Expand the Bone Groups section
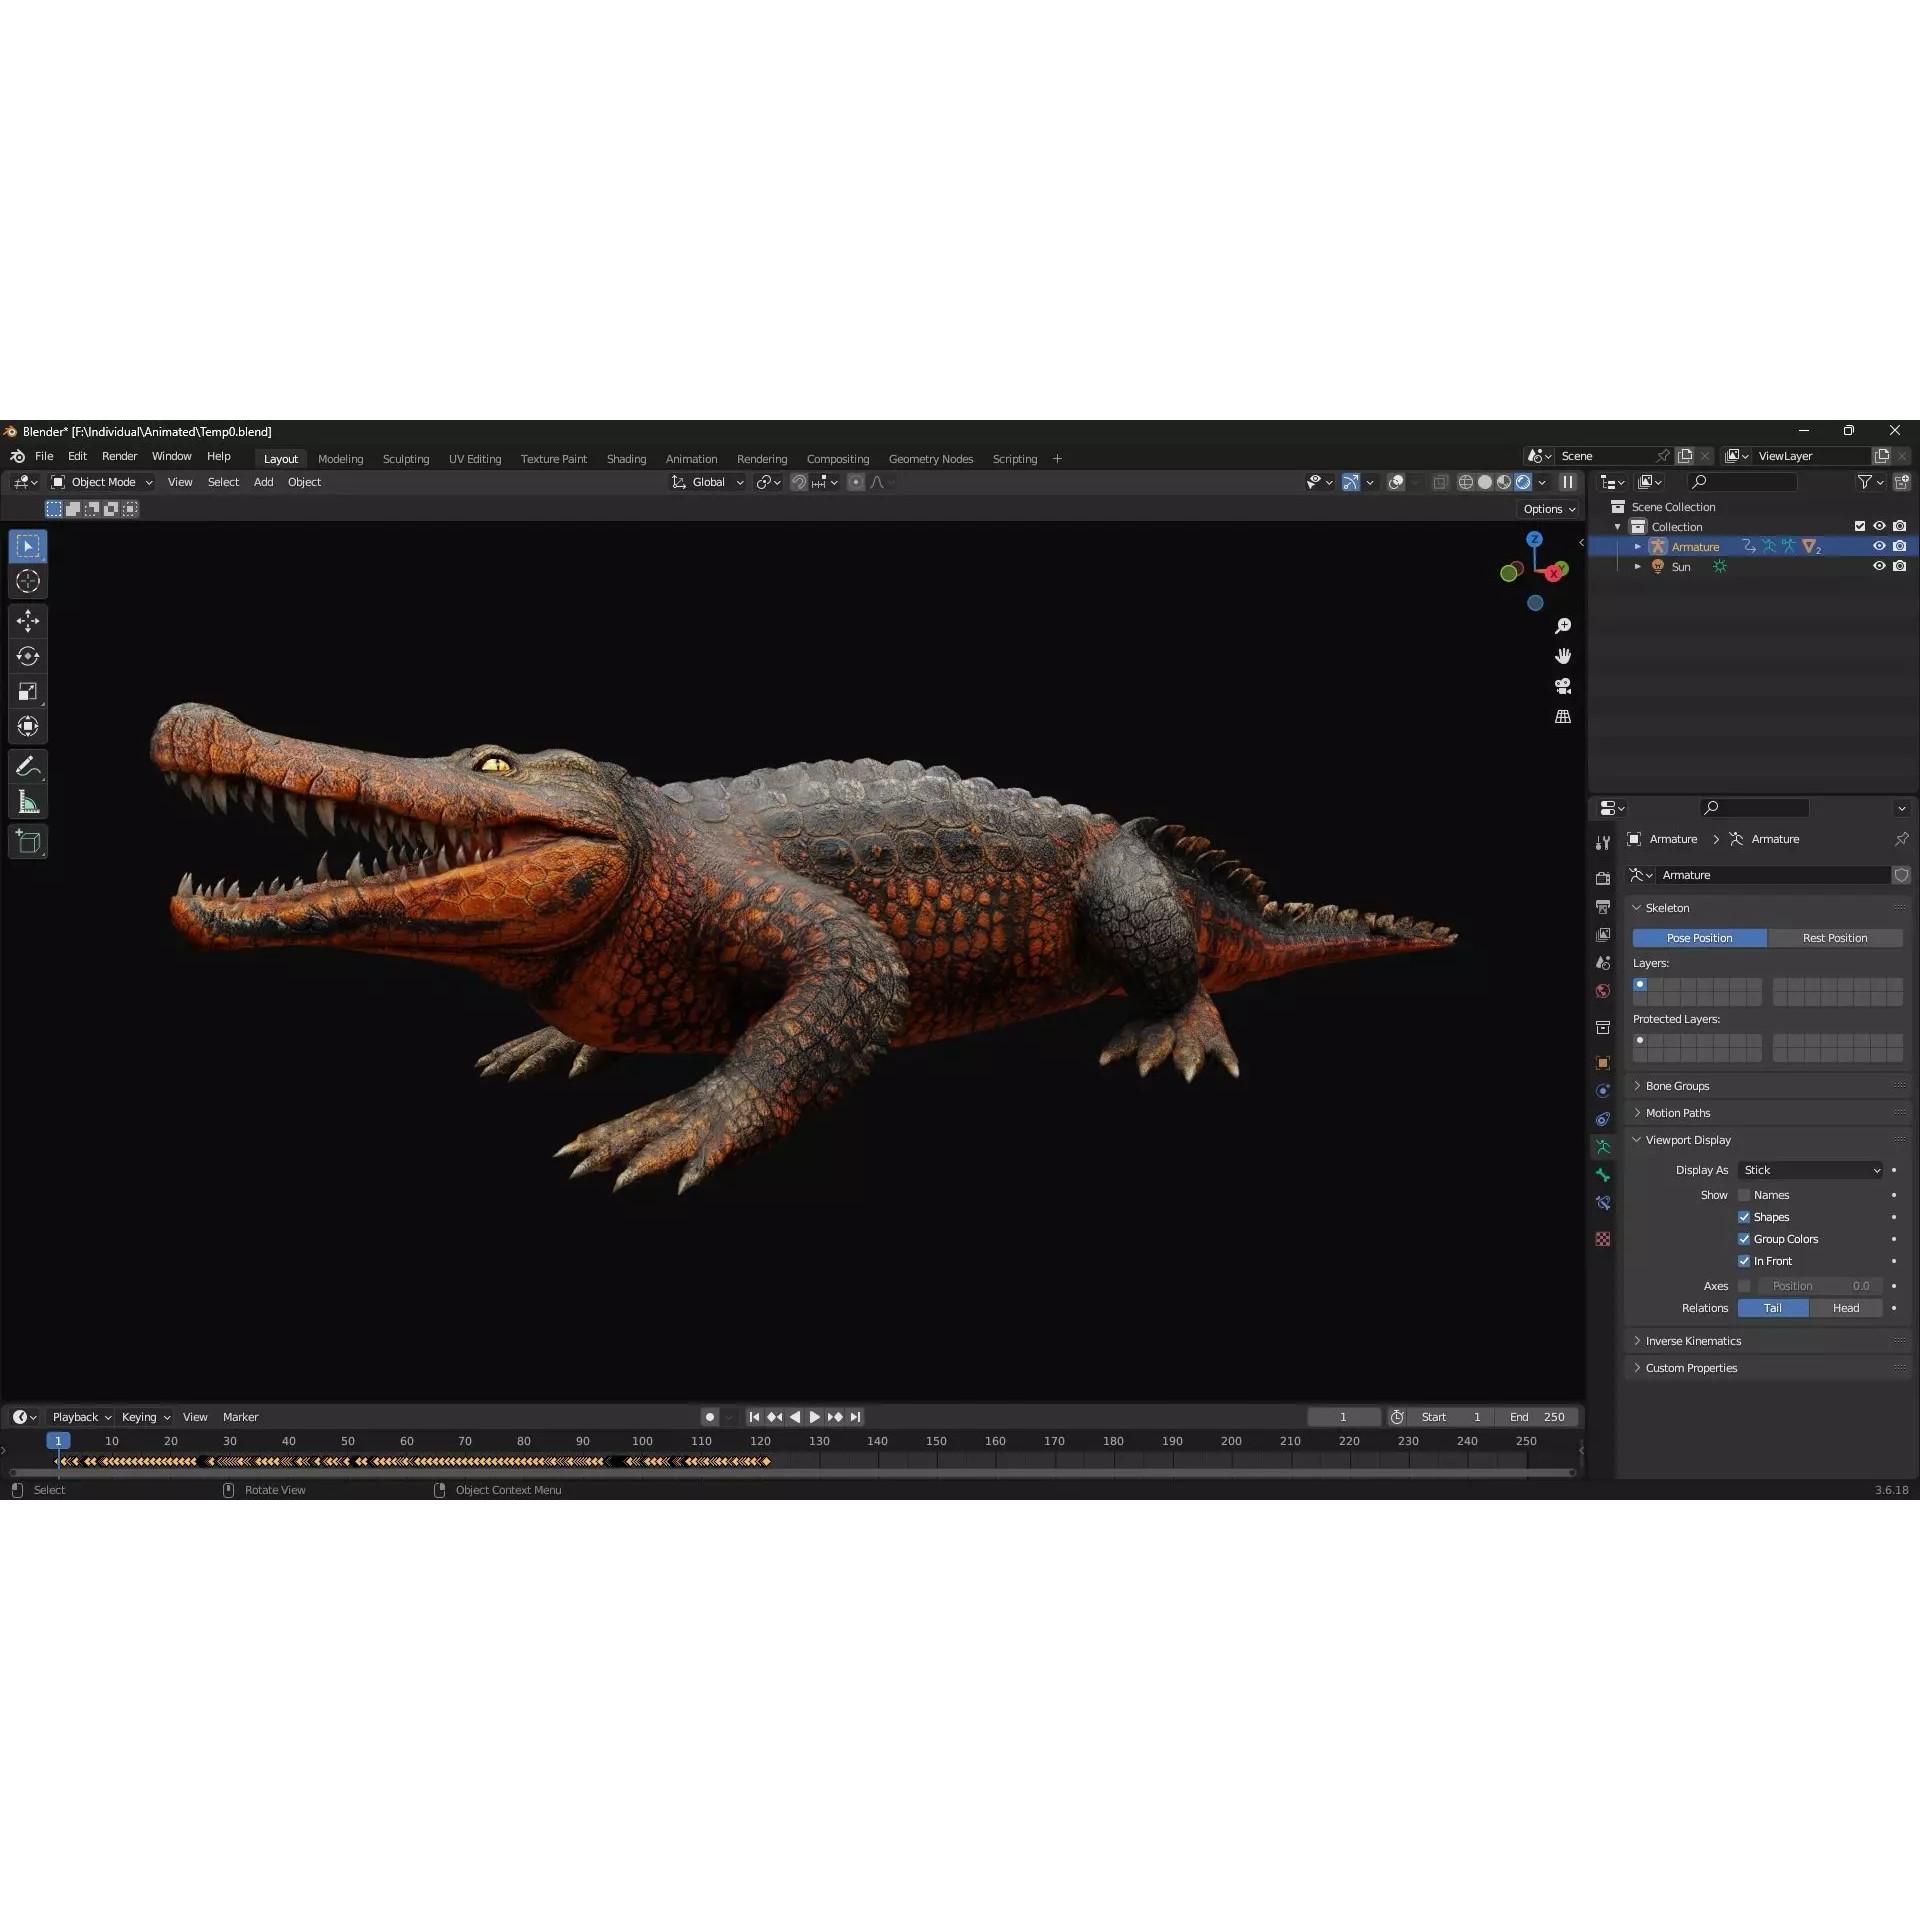 1675,1085
